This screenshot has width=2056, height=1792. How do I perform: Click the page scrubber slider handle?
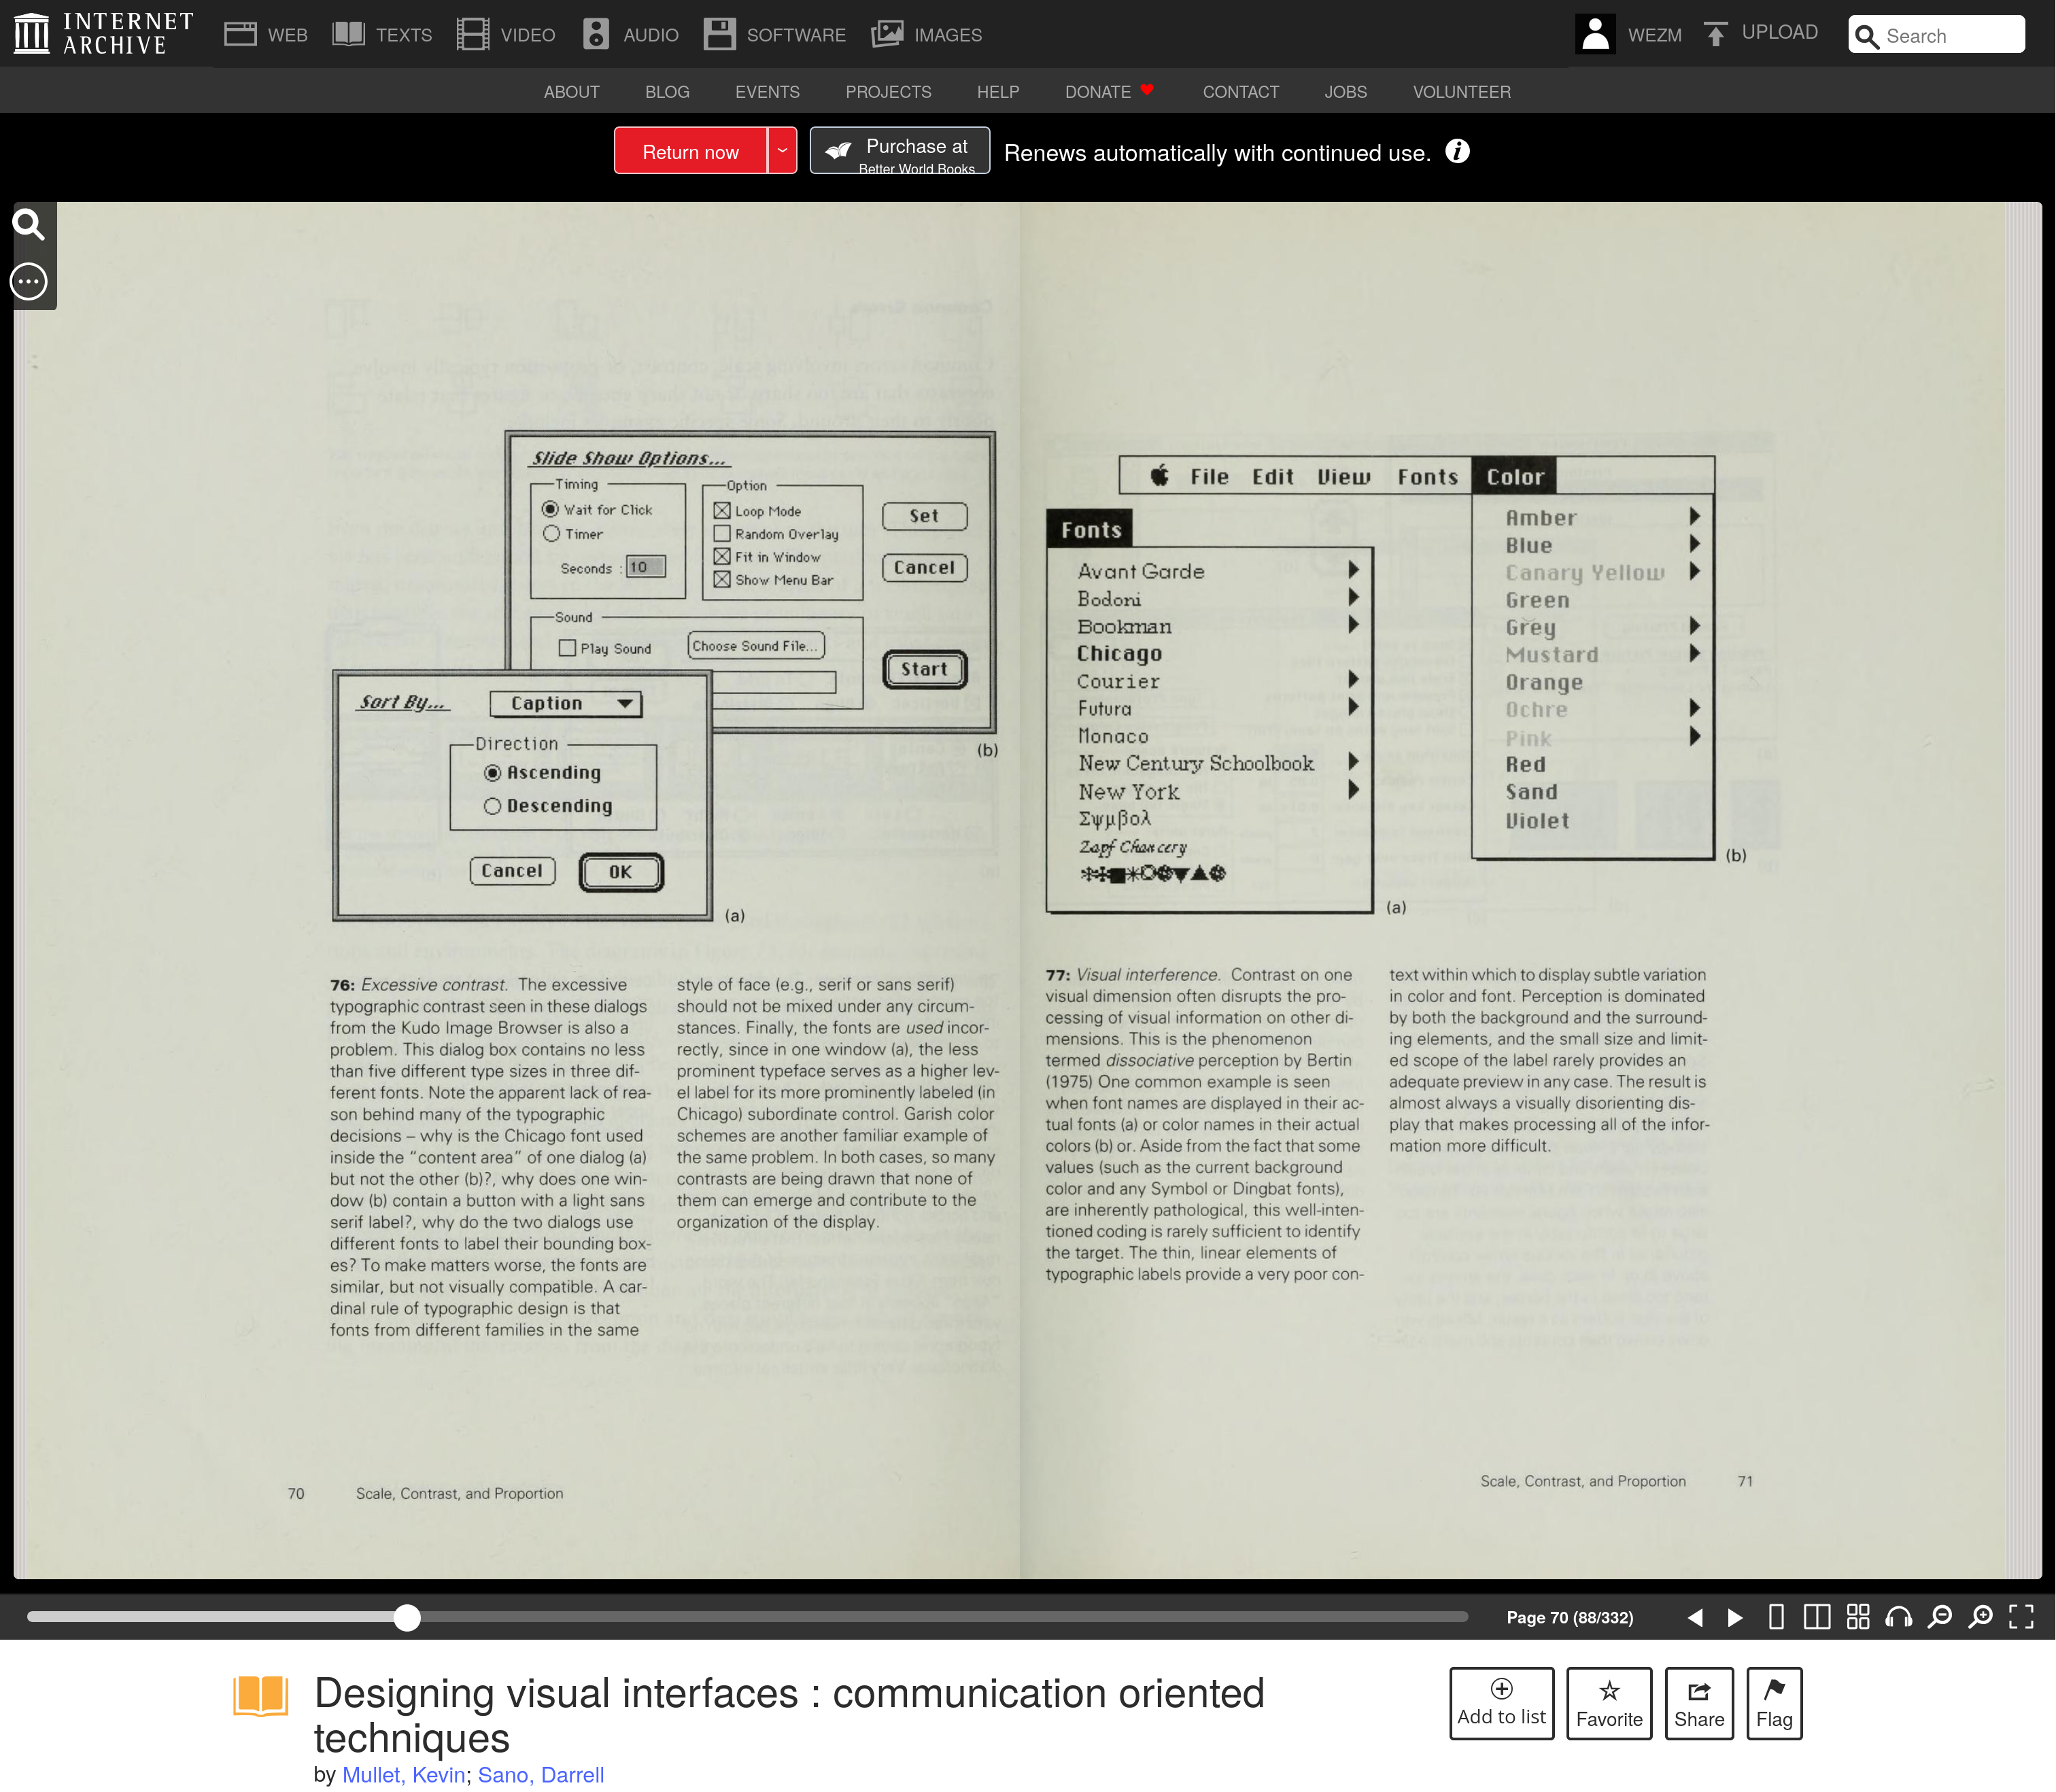[407, 1617]
